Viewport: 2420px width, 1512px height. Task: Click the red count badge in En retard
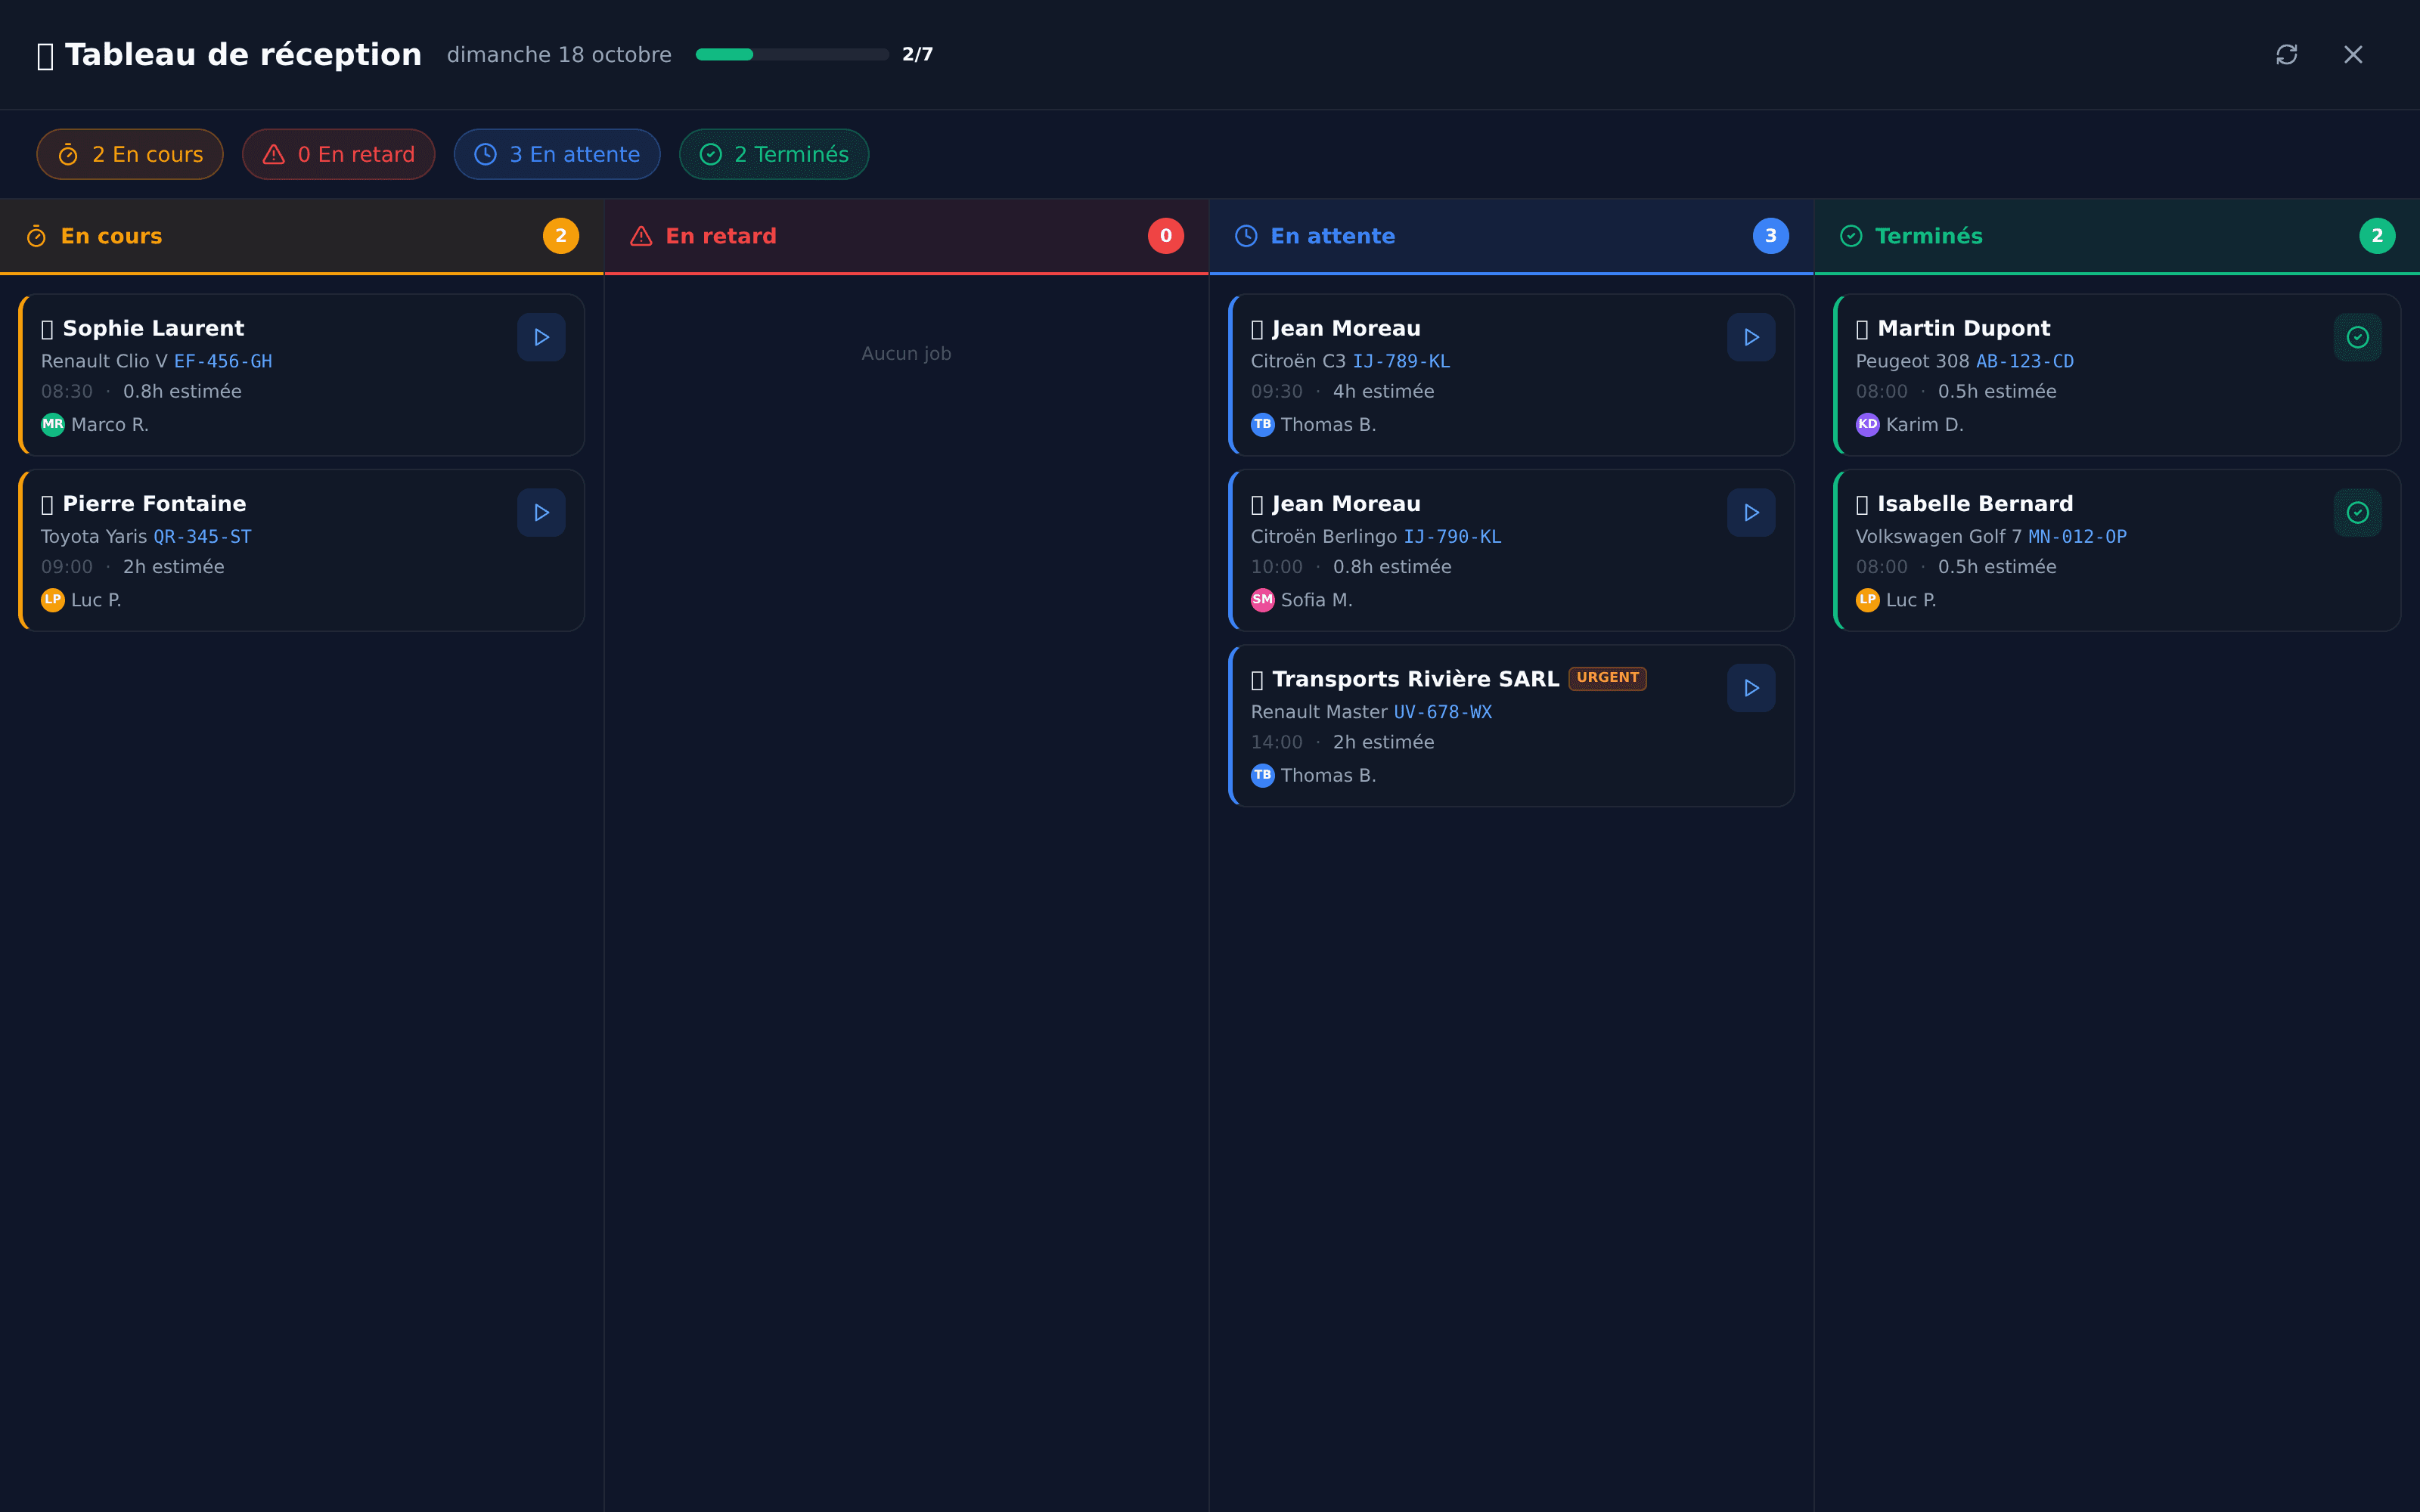point(1166,236)
